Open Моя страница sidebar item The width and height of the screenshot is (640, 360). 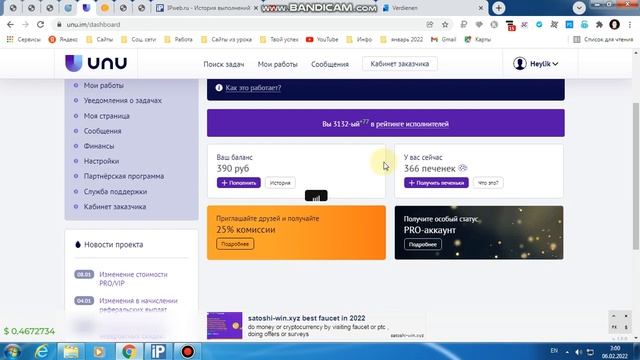(107, 116)
